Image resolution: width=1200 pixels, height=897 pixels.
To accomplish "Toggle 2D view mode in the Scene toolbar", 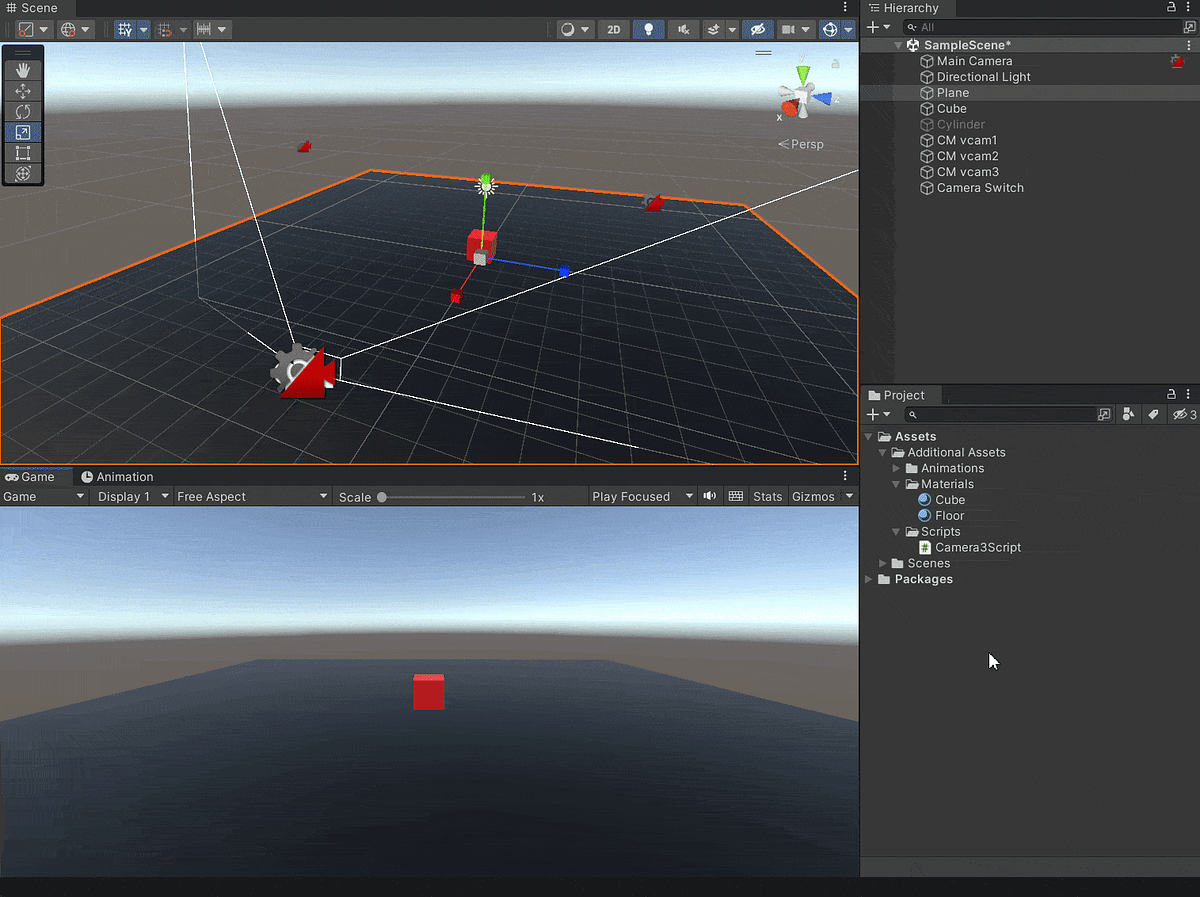I will point(613,29).
